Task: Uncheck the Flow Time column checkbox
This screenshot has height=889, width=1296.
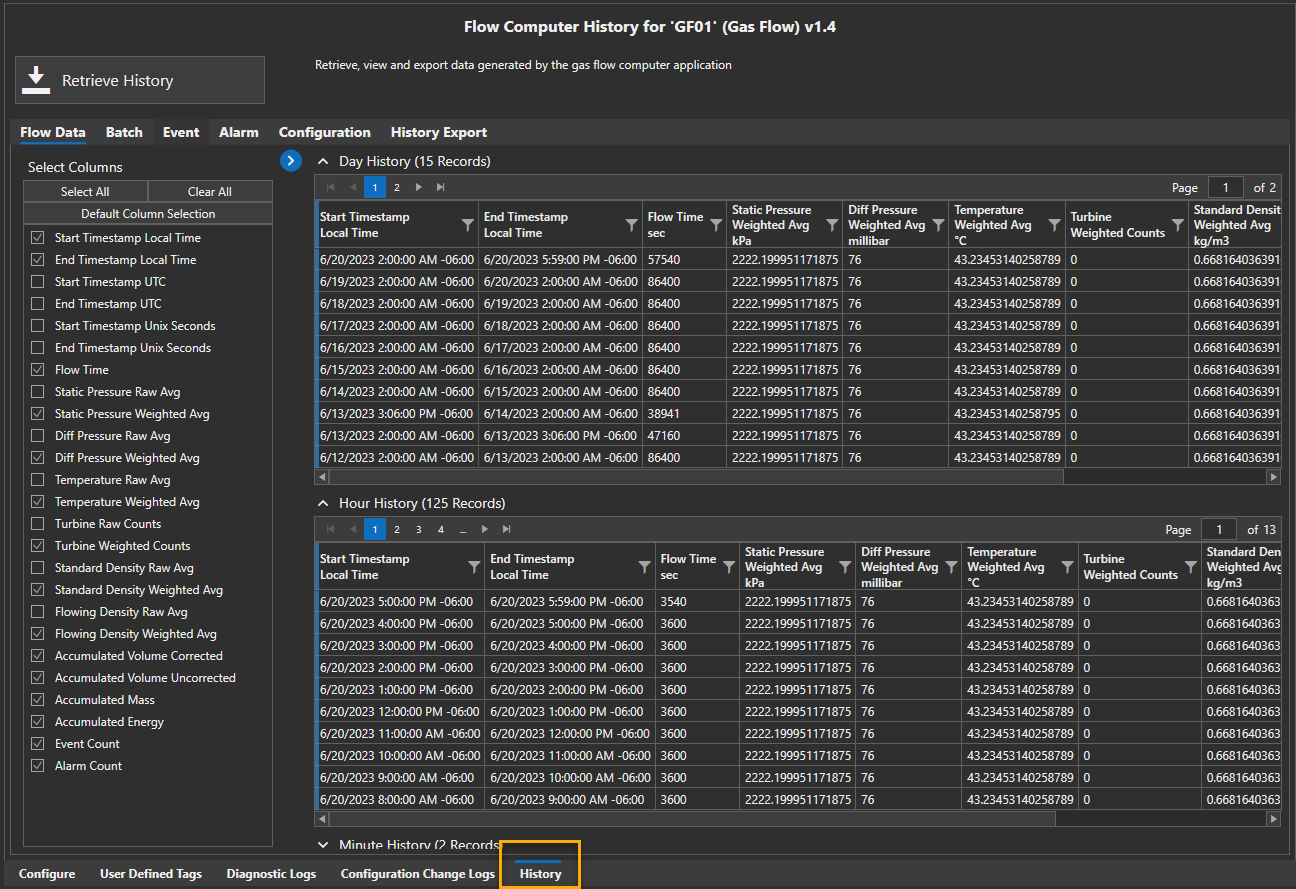Action: tap(38, 370)
